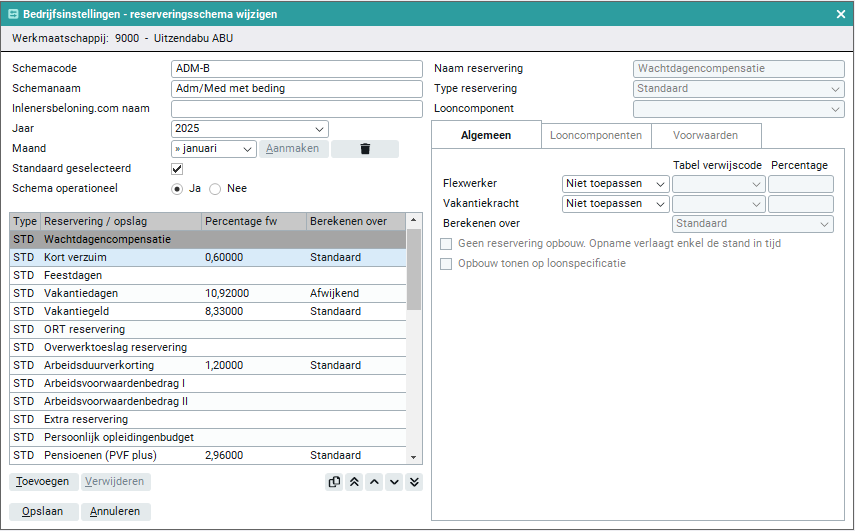Select Nee for Schema operationeel
The image size is (855, 531).
(x=216, y=188)
